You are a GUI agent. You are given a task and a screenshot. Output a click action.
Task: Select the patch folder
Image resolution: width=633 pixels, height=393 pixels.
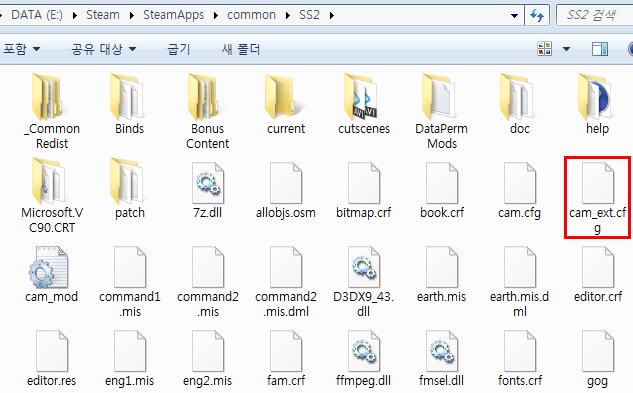129,188
